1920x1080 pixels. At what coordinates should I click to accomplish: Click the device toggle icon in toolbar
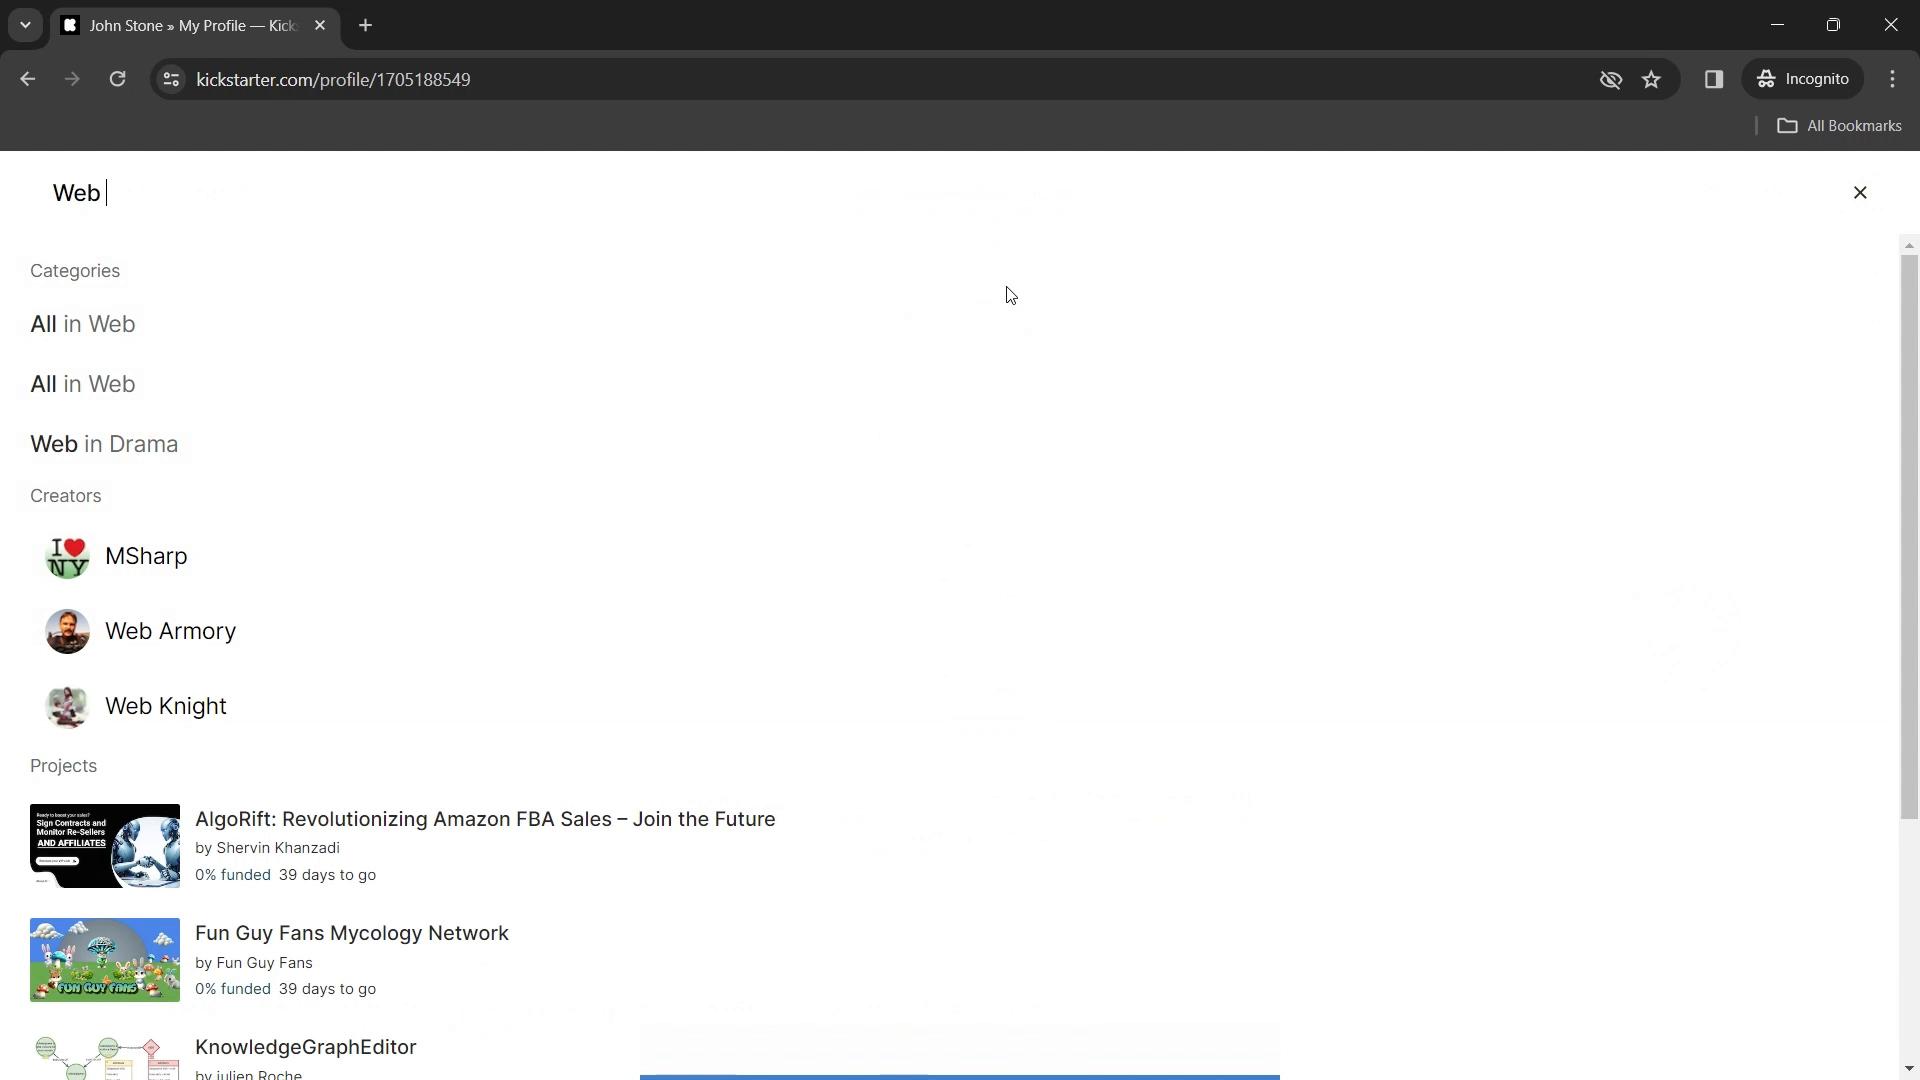1714,79
